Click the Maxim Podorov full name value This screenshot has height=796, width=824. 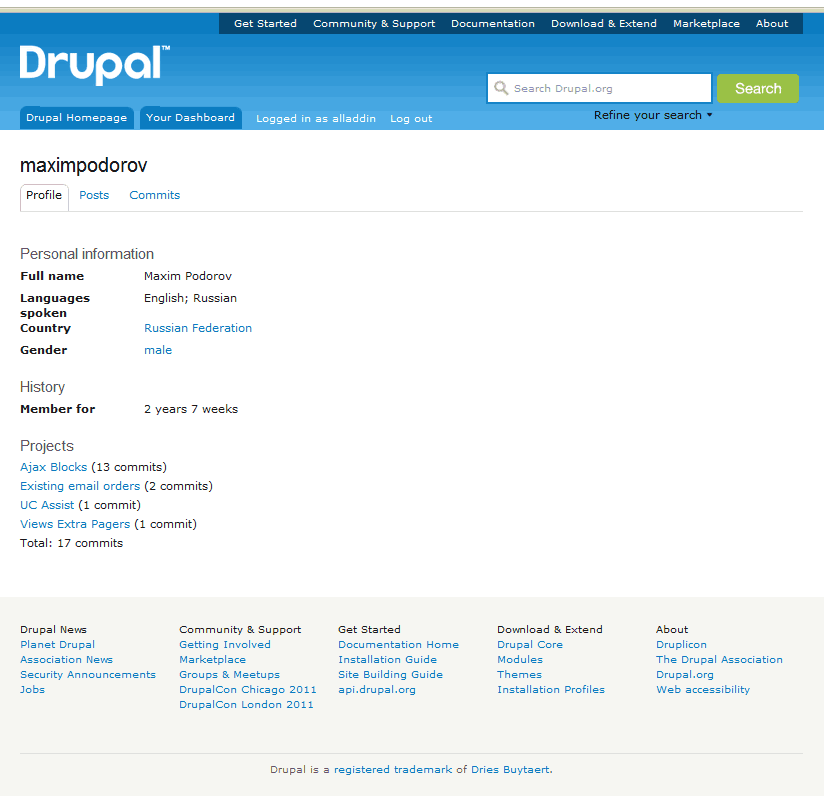pyautogui.click(x=188, y=276)
